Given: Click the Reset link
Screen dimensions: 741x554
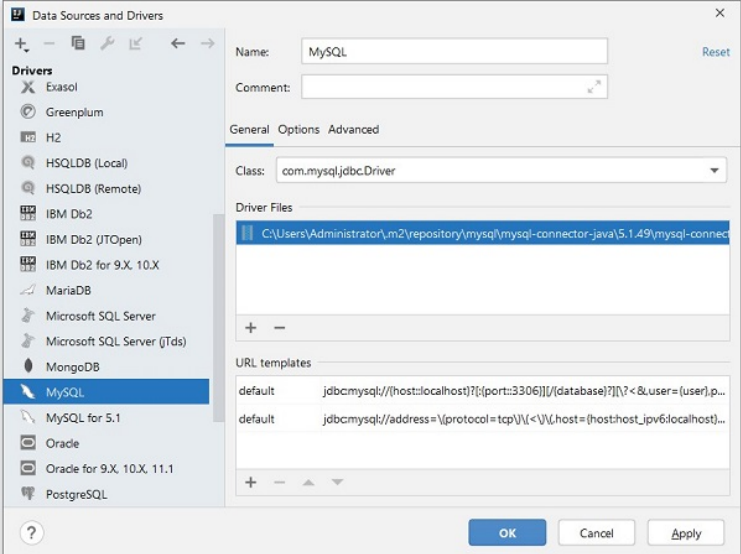Looking at the screenshot, I should coord(715,52).
